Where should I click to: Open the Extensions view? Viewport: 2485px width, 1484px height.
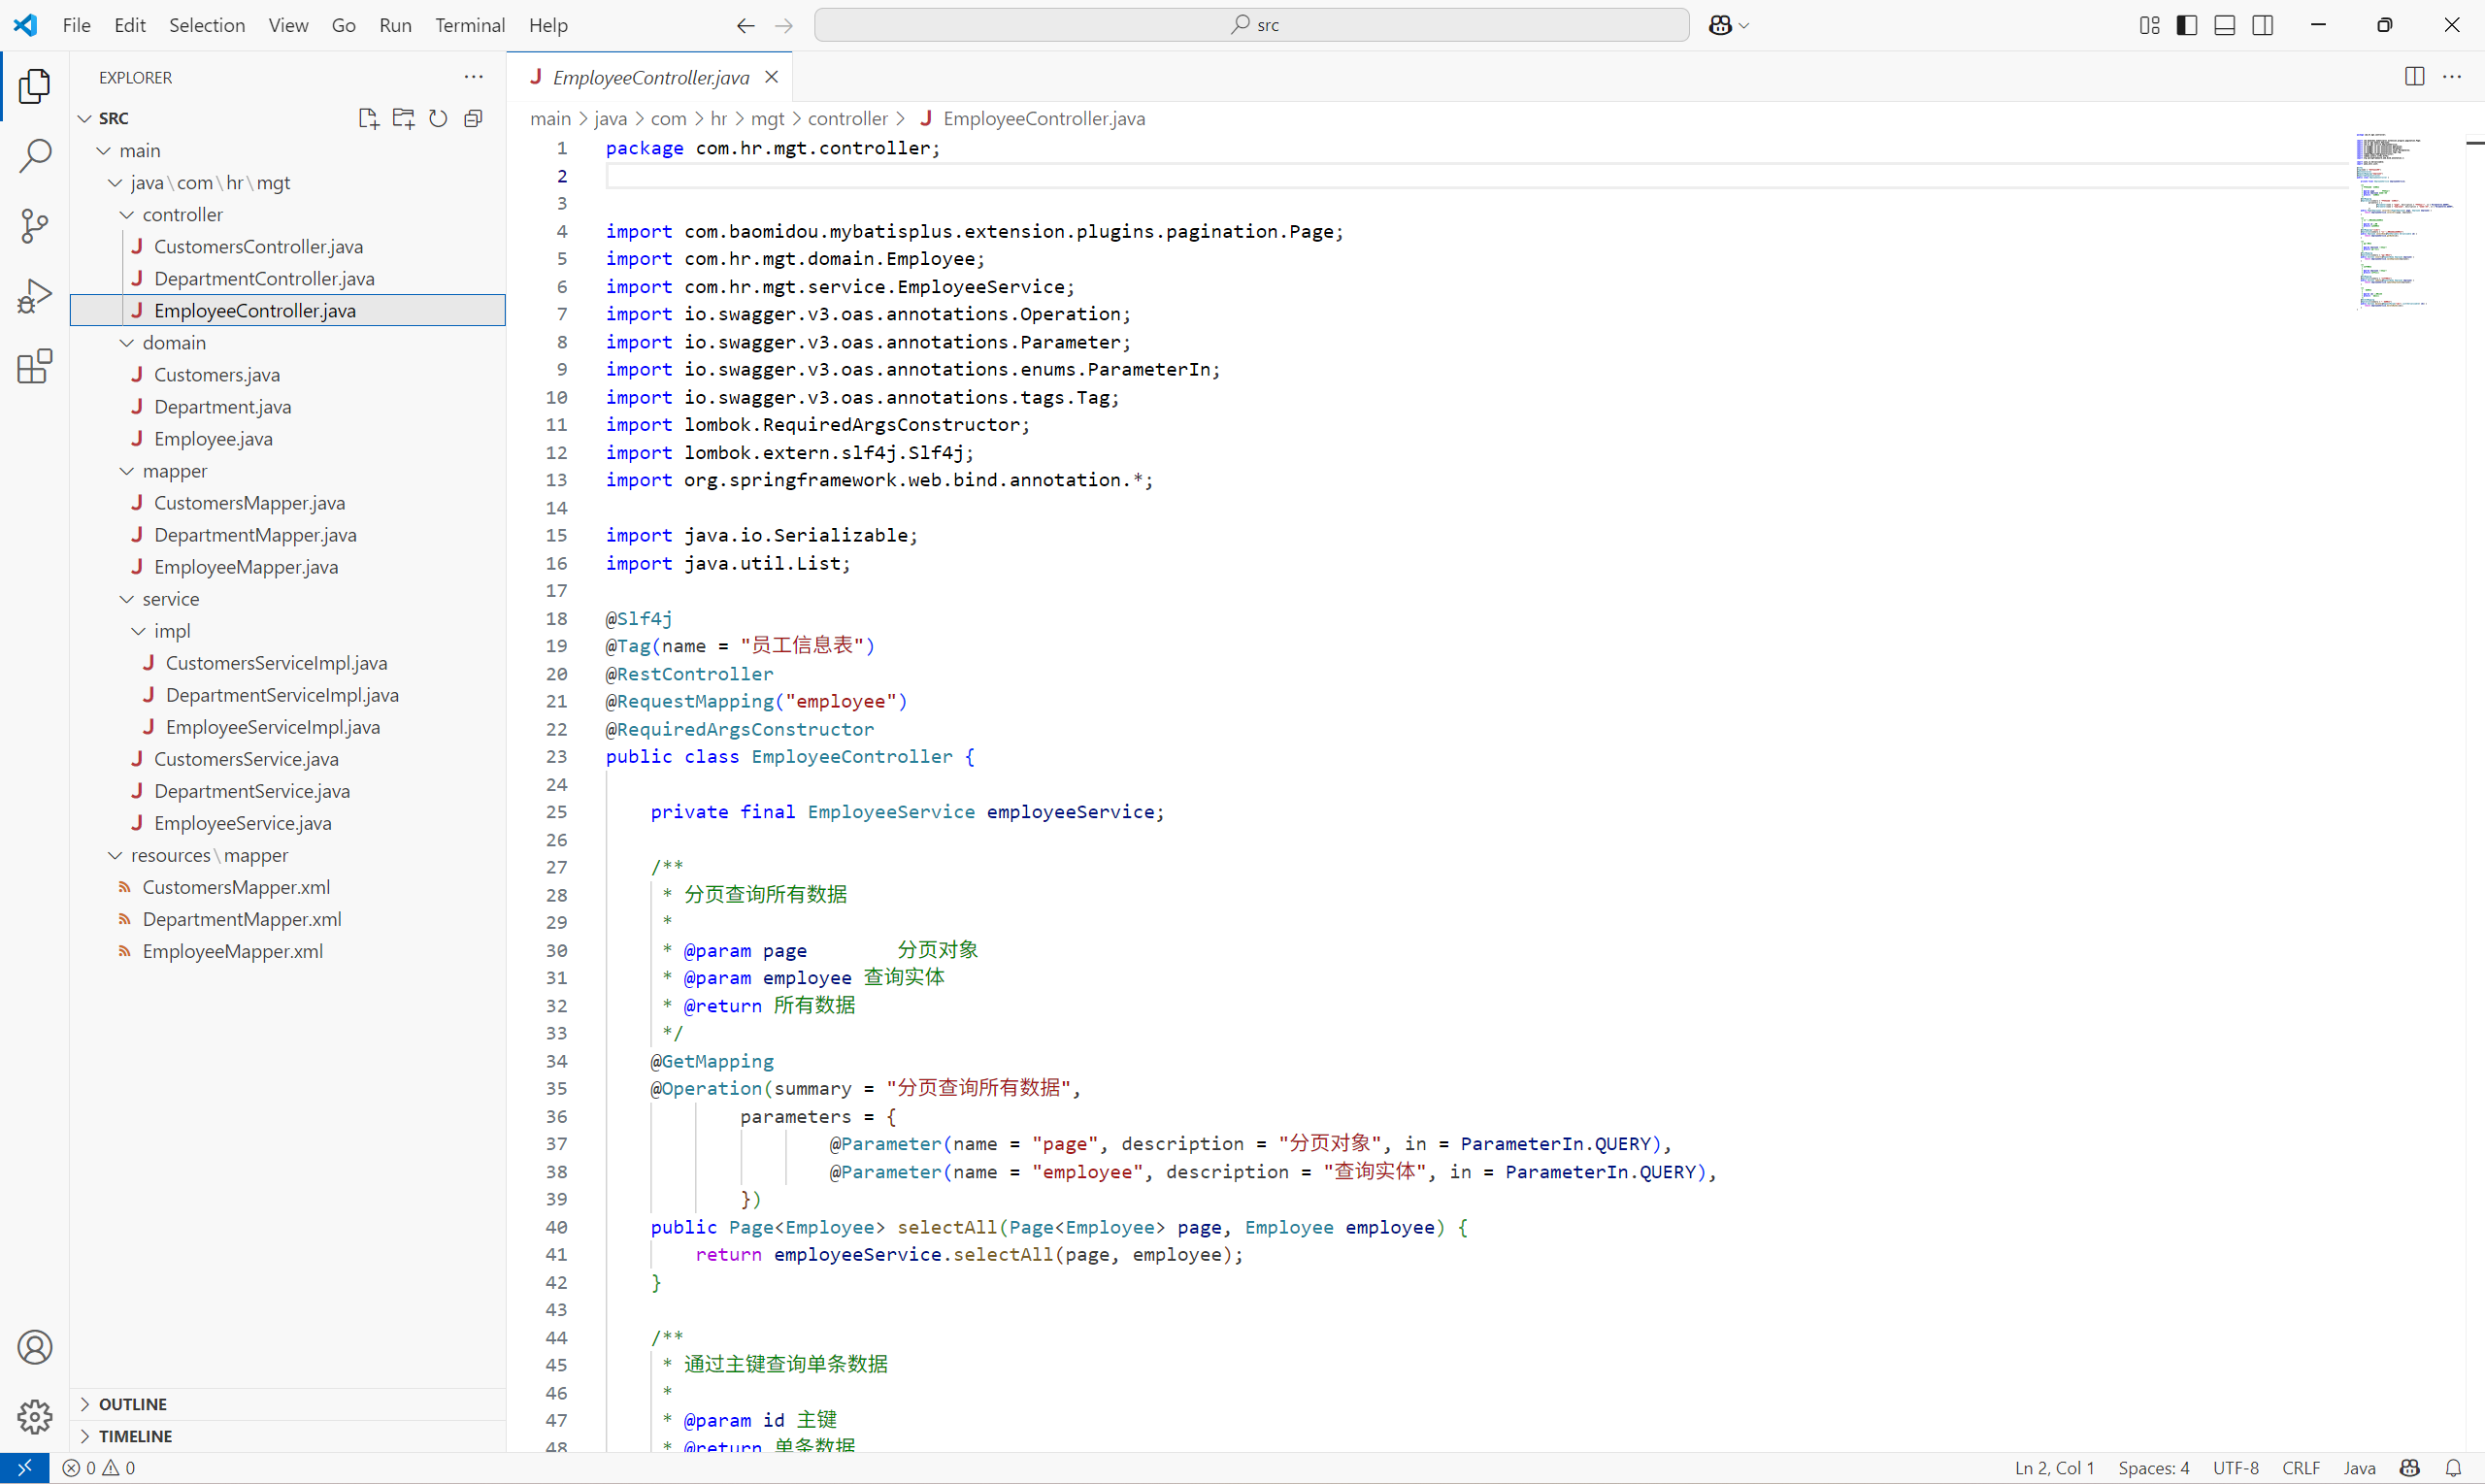click(34, 367)
